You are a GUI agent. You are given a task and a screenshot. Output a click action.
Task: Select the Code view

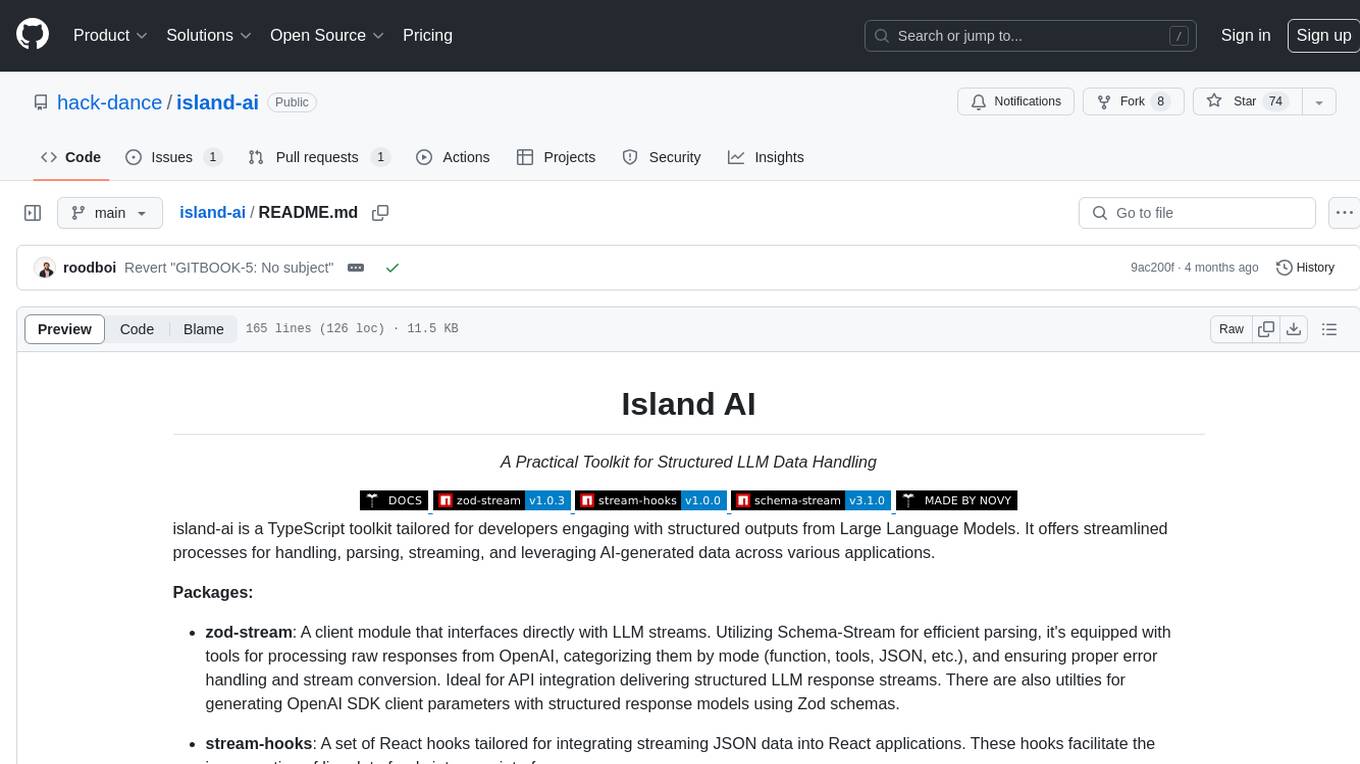[137, 329]
